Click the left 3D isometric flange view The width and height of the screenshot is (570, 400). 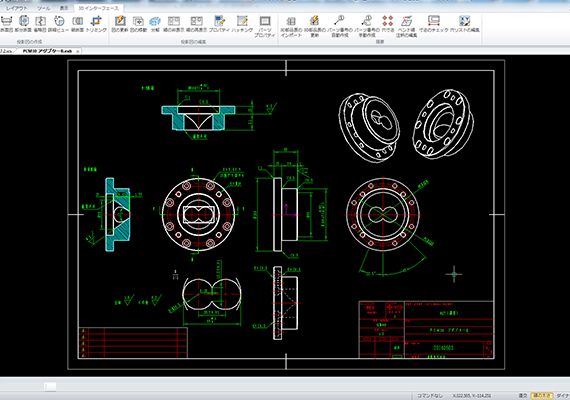[369, 127]
